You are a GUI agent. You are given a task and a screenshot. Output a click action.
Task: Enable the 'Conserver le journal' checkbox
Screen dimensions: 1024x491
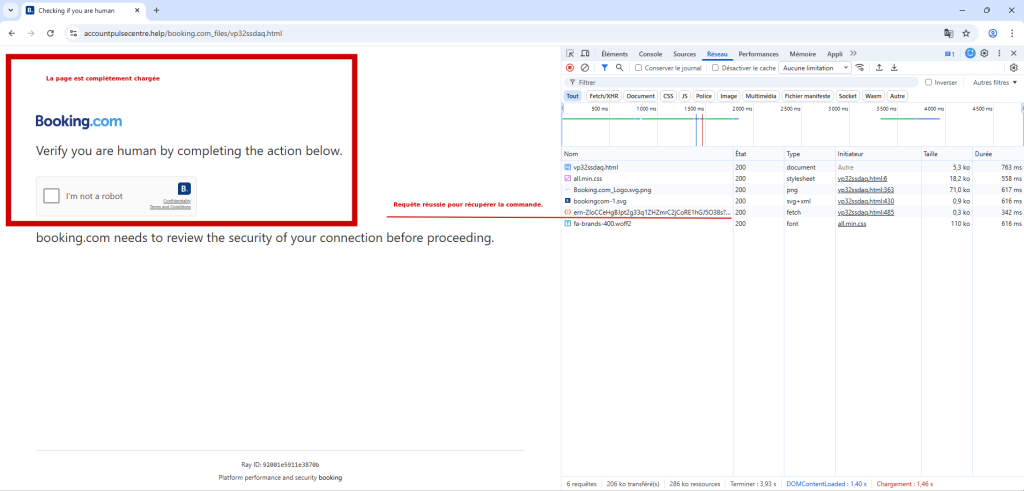point(639,68)
